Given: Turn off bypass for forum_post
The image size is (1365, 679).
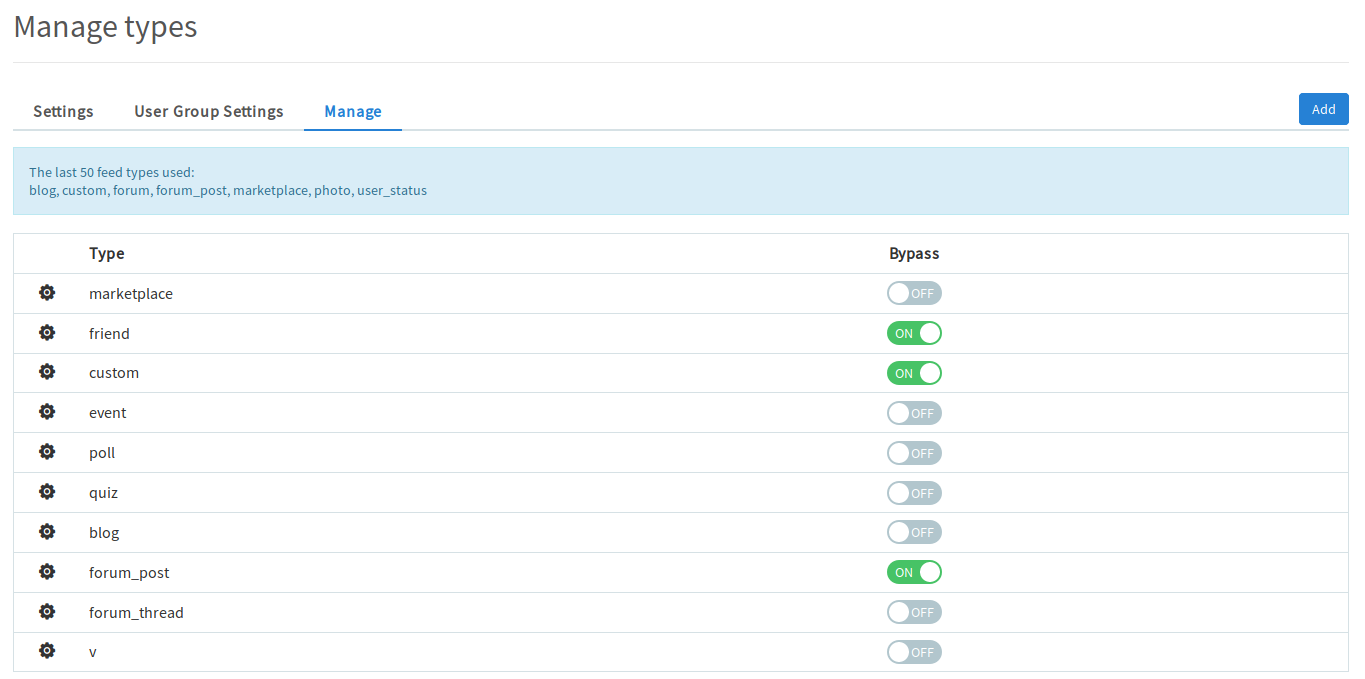Looking at the screenshot, I should pyautogui.click(x=914, y=572).
